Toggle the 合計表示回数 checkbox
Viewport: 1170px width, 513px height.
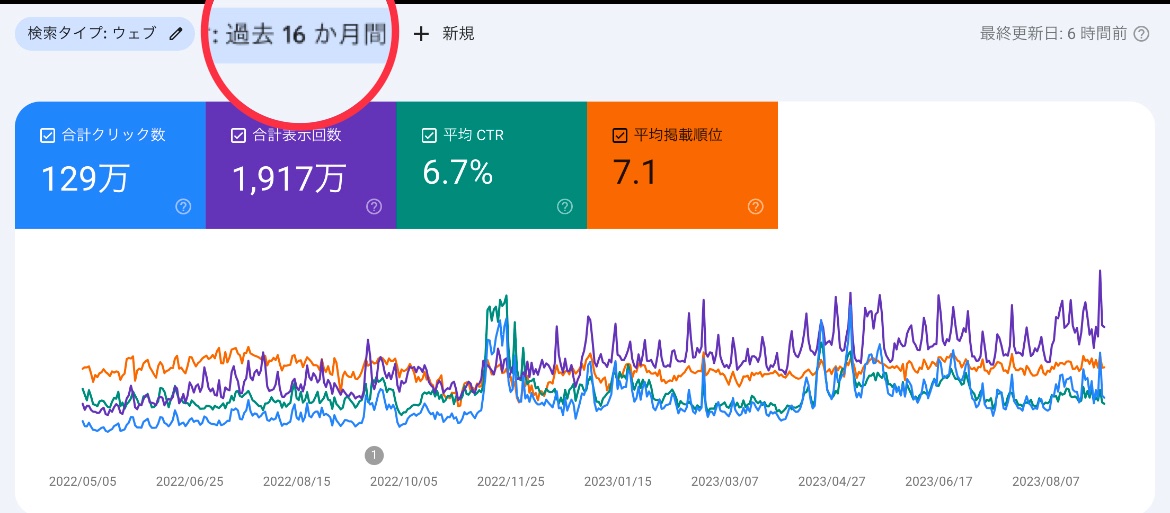coord(239,136)
